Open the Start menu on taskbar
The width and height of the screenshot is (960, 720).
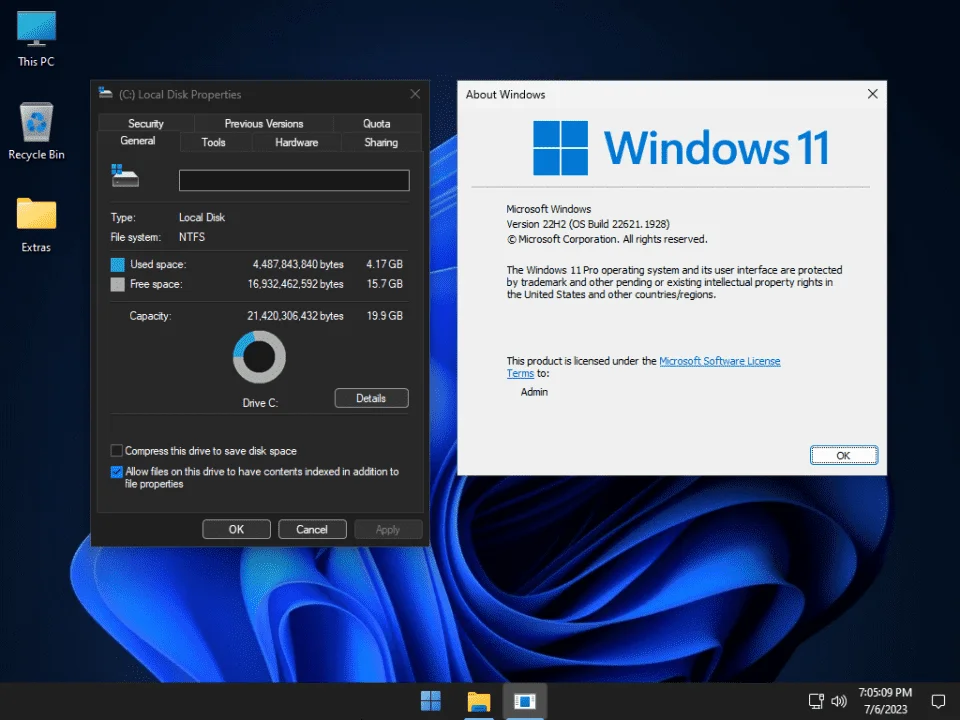tap(430, 701)
